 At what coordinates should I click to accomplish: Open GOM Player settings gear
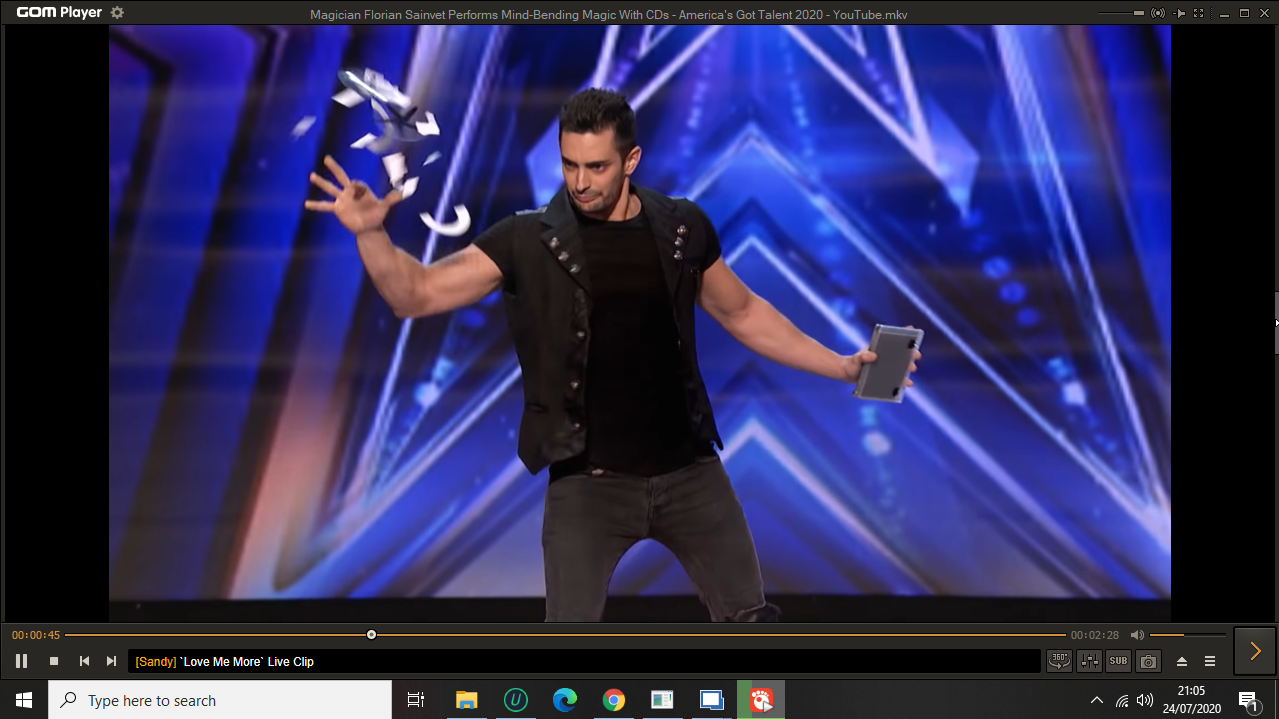(117, 13)
